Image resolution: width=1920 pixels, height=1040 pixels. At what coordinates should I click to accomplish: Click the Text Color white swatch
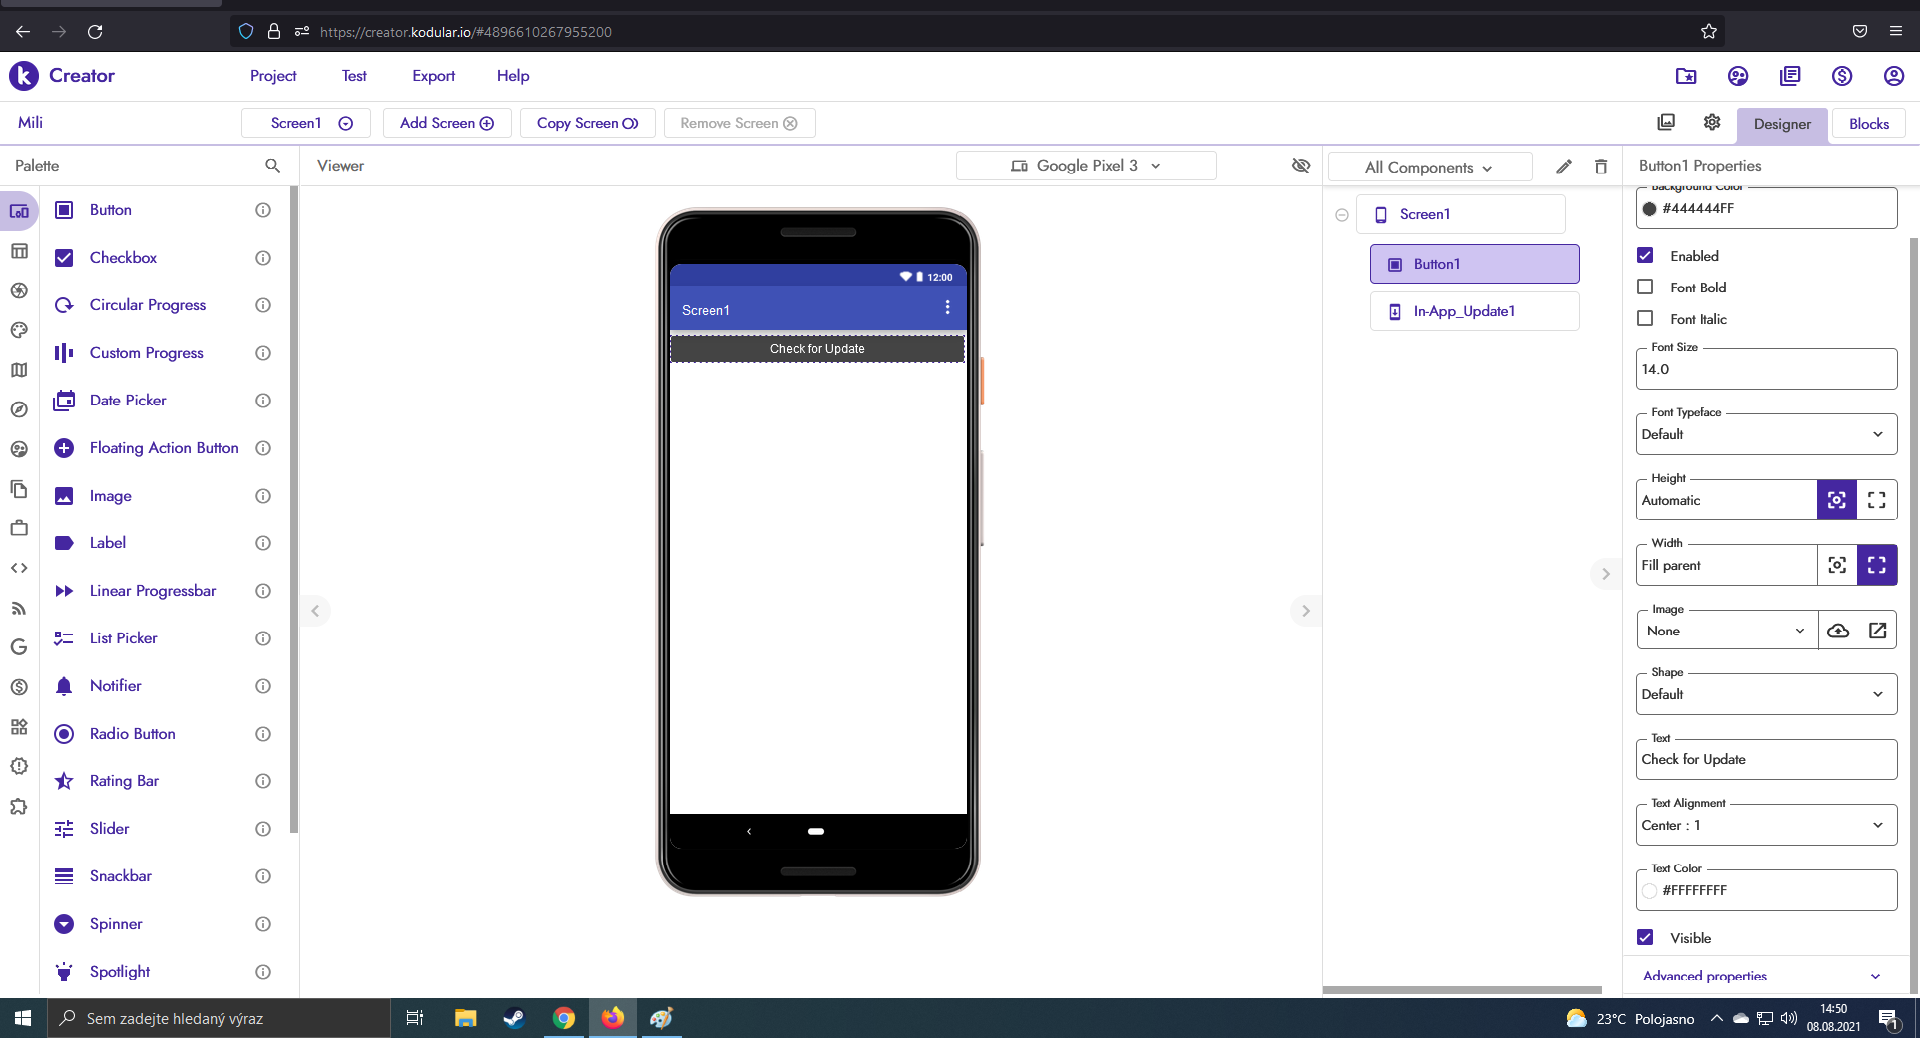click(1650, 891)
